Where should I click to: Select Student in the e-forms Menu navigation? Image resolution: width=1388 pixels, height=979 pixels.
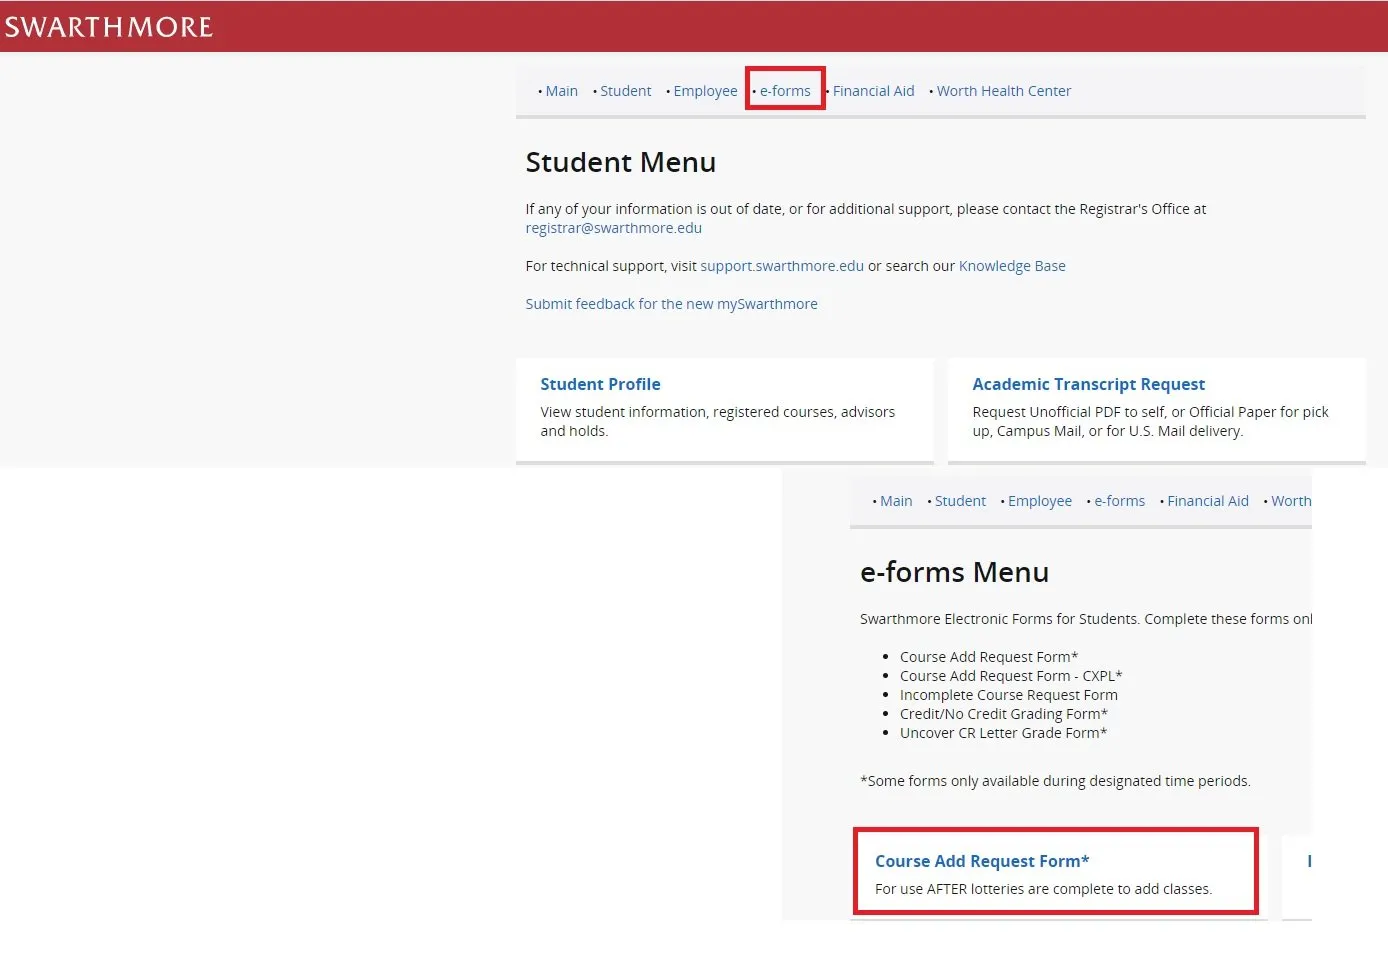click(960, 501)
